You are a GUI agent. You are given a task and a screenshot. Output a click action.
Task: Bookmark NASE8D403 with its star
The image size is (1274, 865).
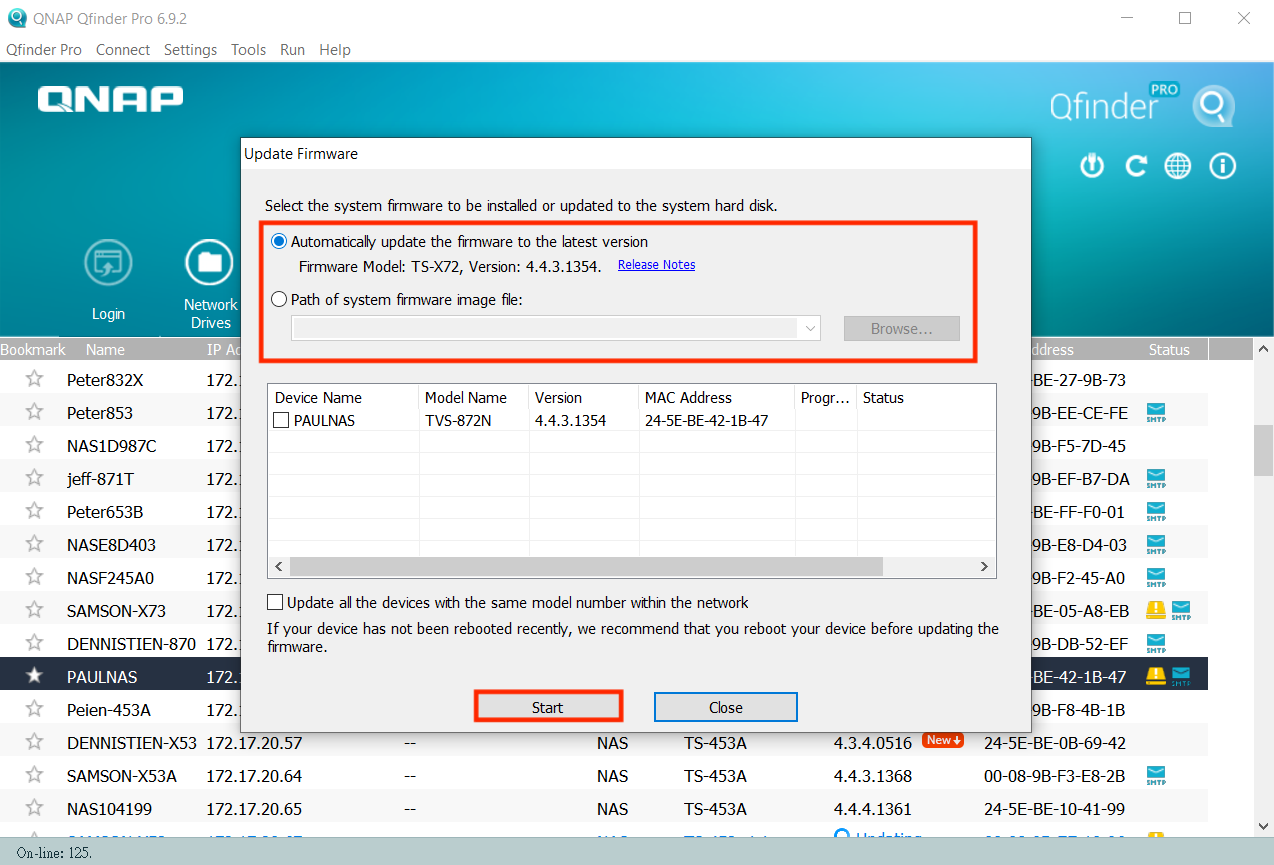click(35, 544)
